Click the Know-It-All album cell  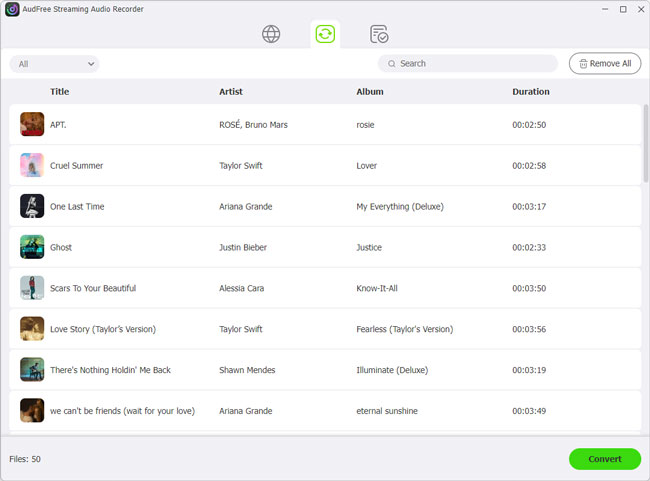tap(377, 288)
